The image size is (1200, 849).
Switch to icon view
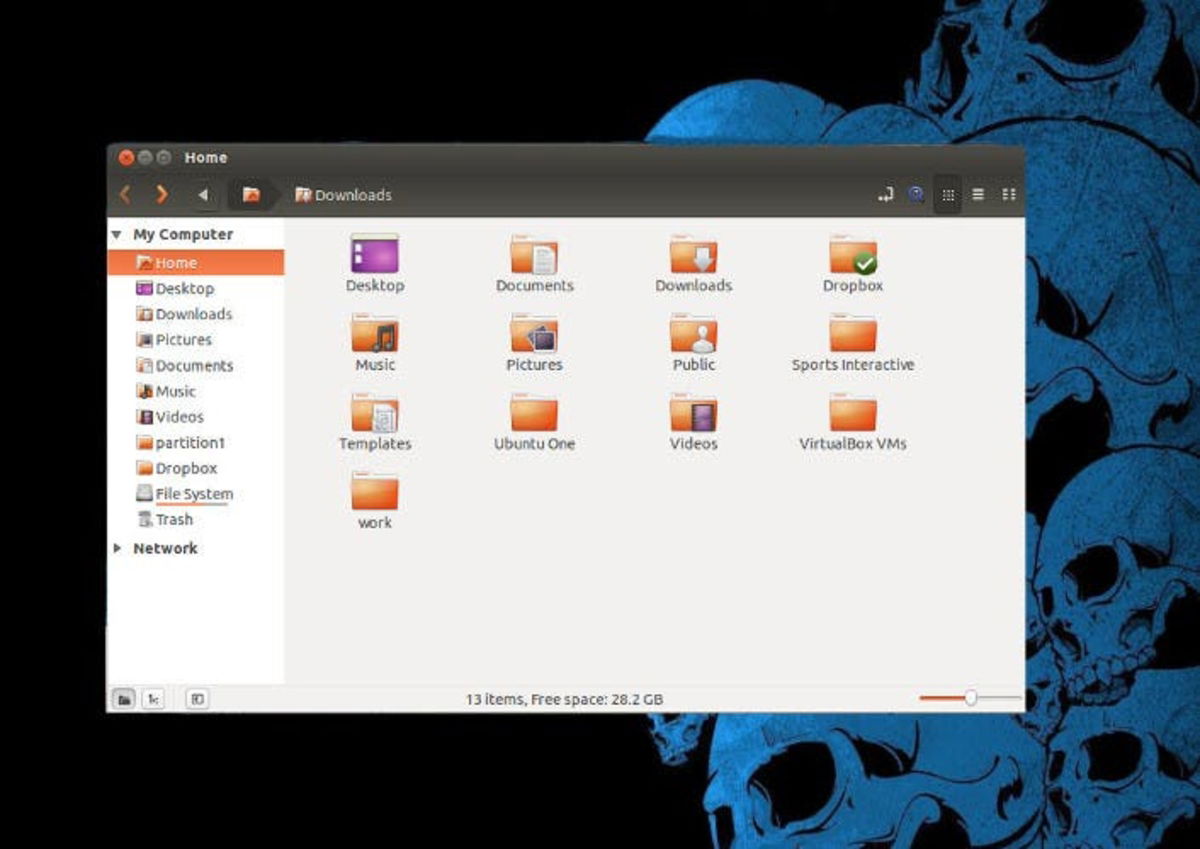pyautogui.click(x=948, y=195)
